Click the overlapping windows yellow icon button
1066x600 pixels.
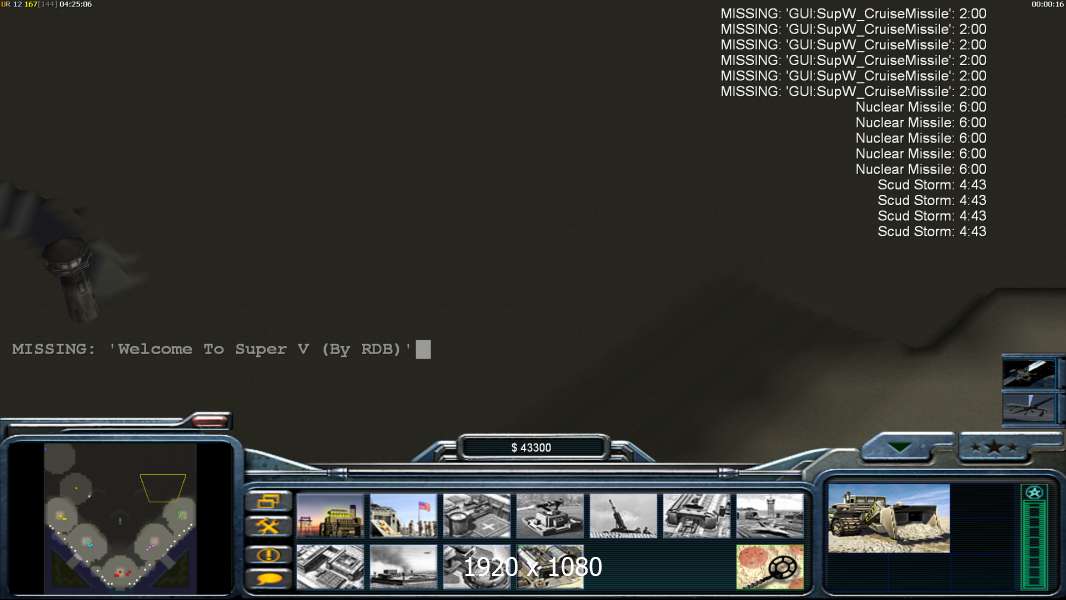269,501
